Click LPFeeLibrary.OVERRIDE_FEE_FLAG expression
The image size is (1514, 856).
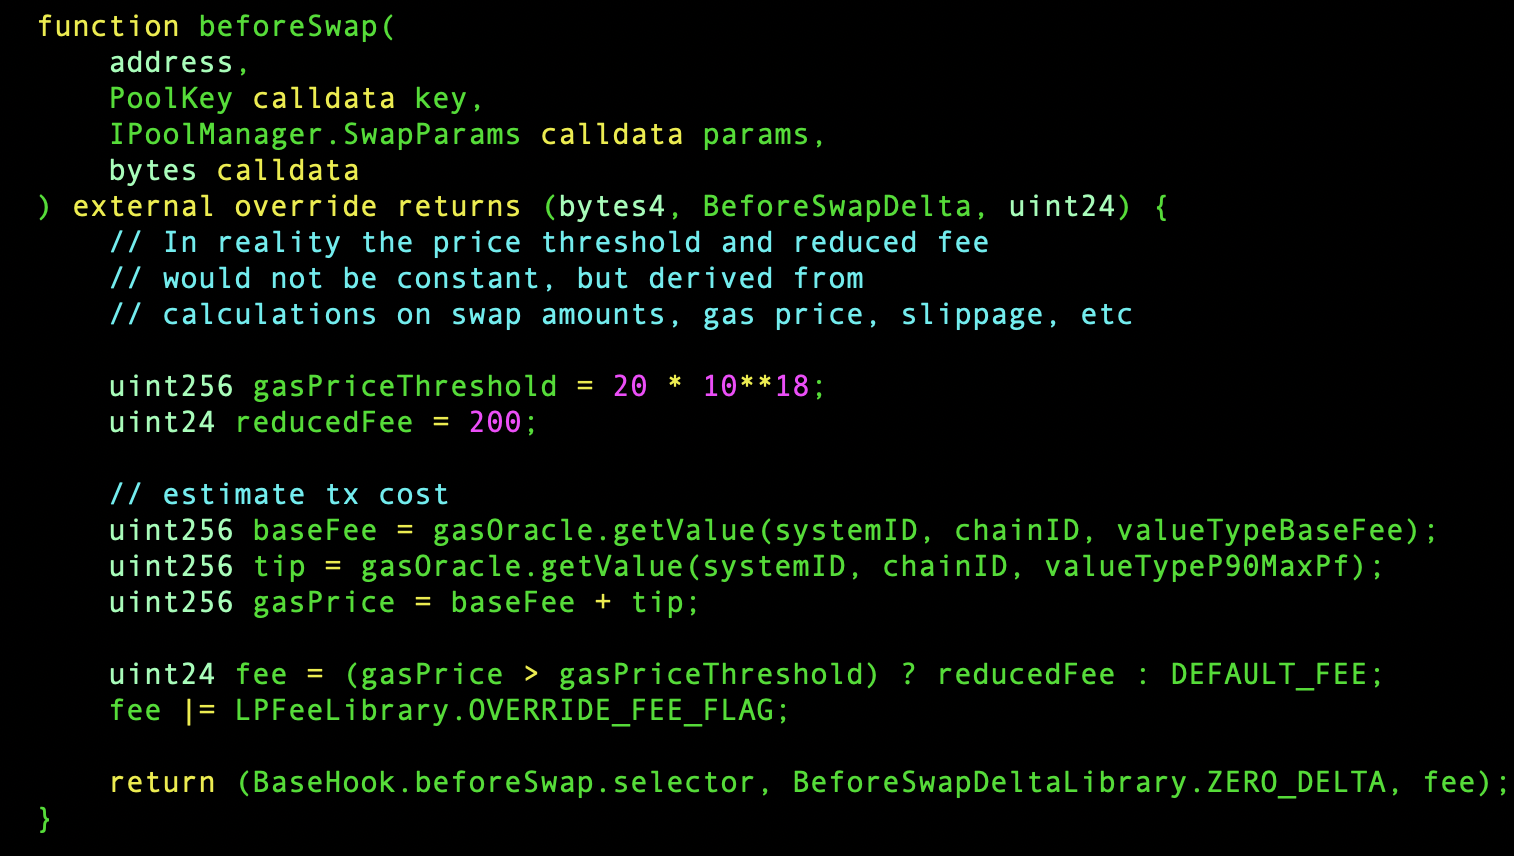point(505,711)
